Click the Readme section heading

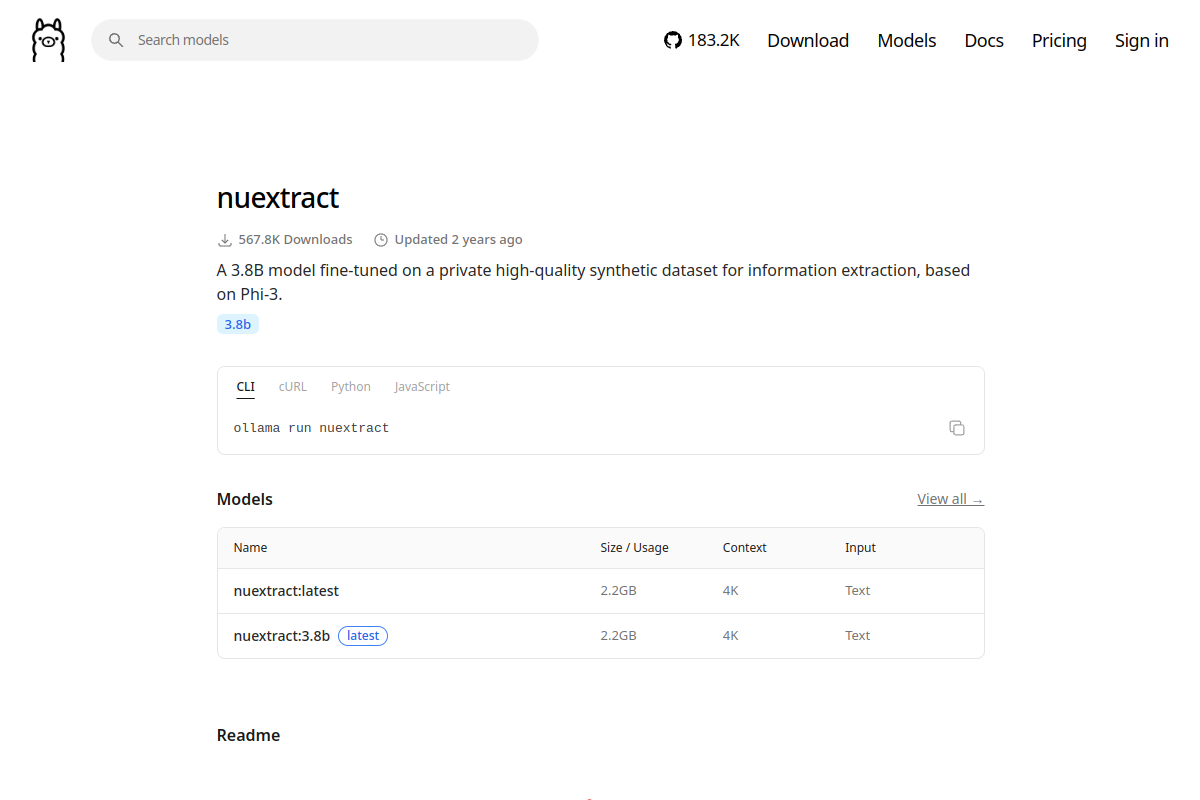[x=248, y=735]
